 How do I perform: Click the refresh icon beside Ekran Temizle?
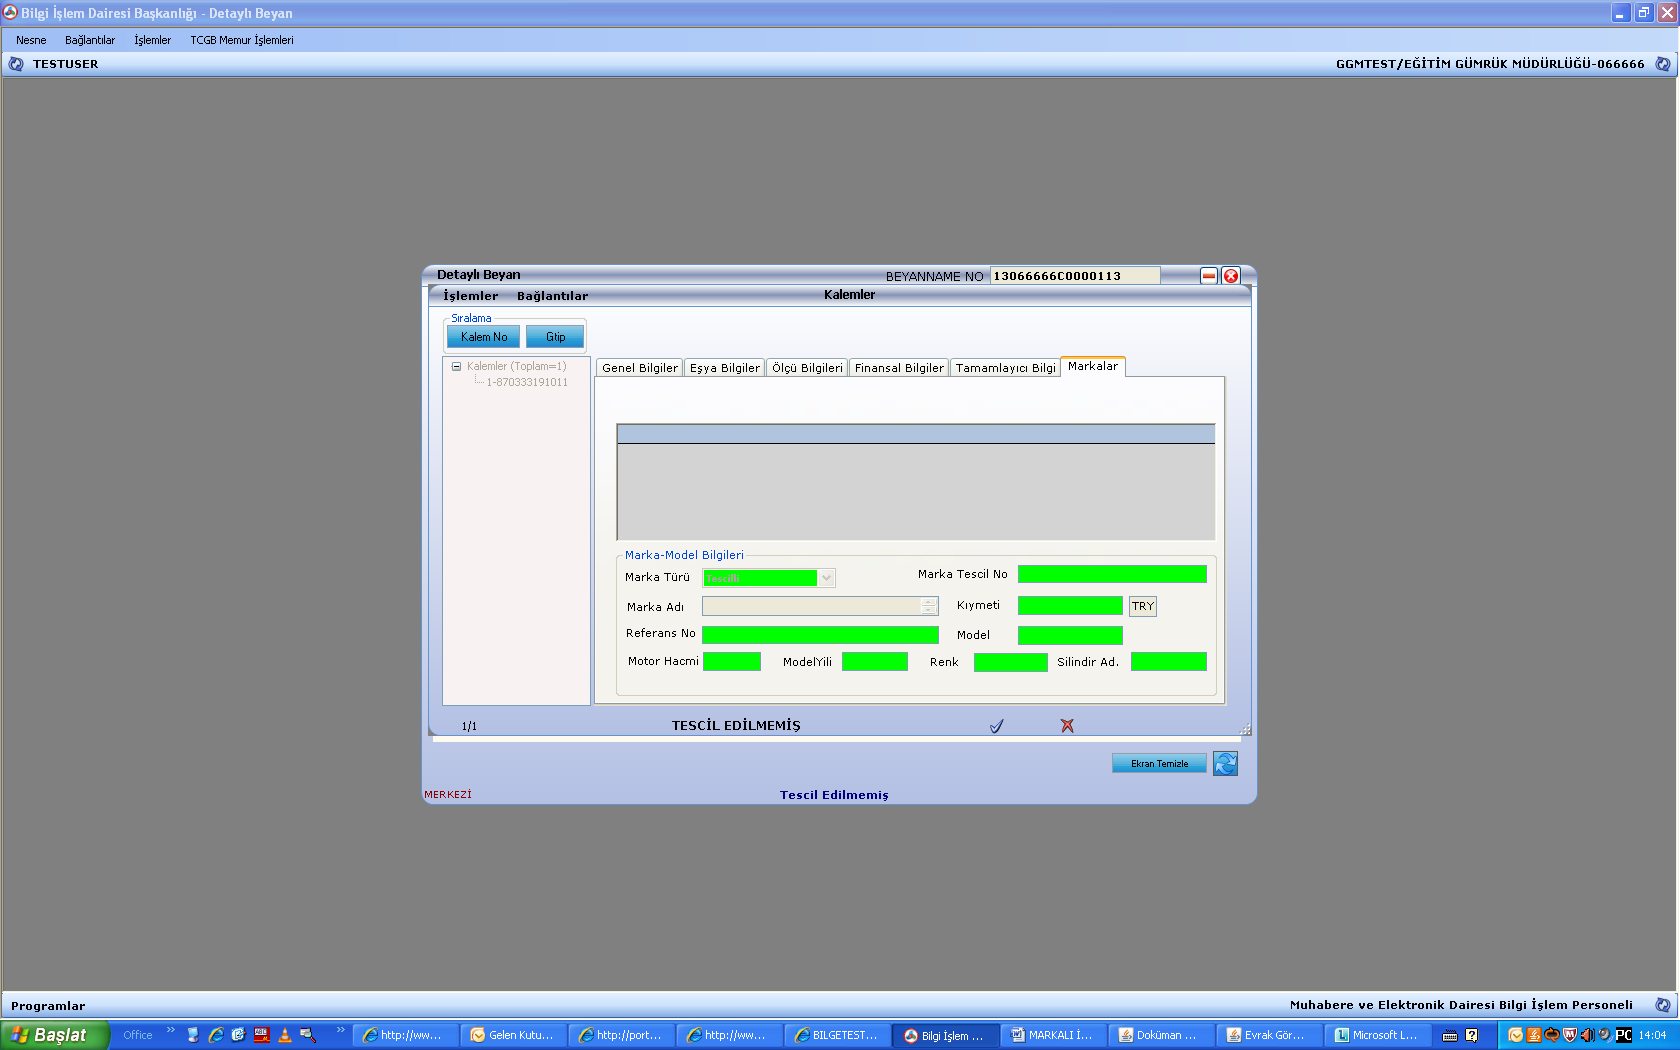click(x=1225, y=764)
